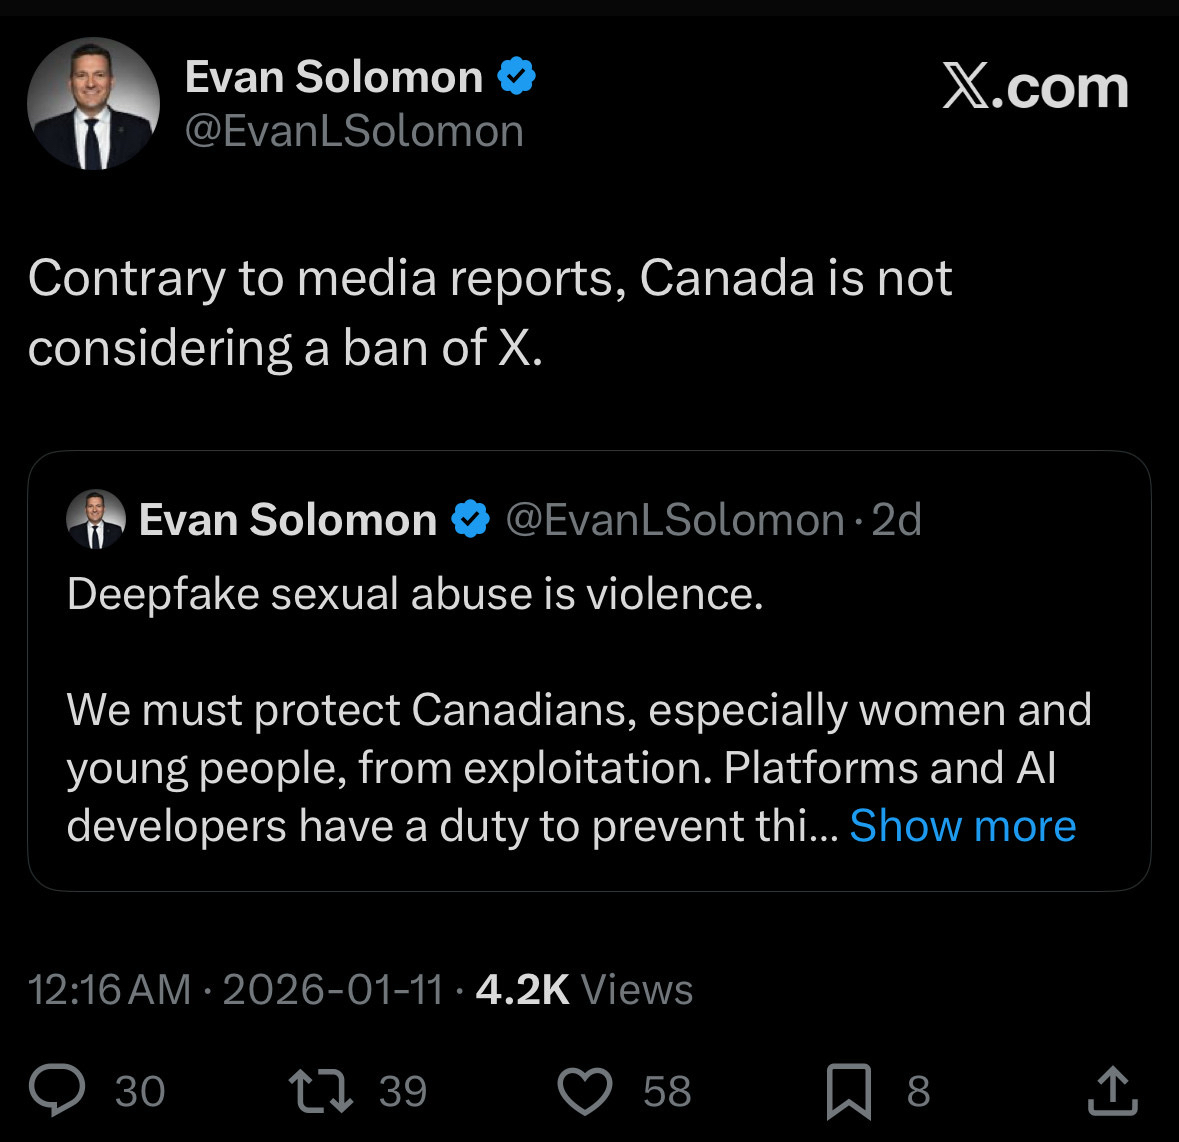Click the X.com logo
Screen dimensions: 1179x1142
[x=1035, y=88]
